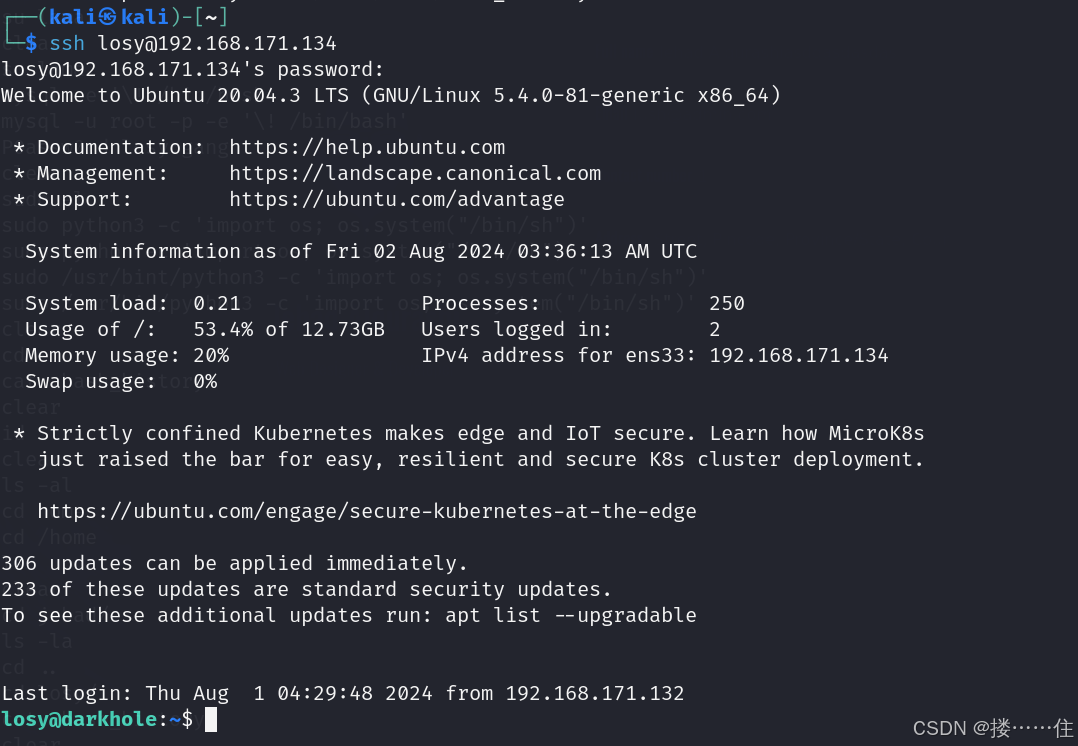Click the Memory usage 20% value
1078x746 pixels.
click(x=211, y=355)
